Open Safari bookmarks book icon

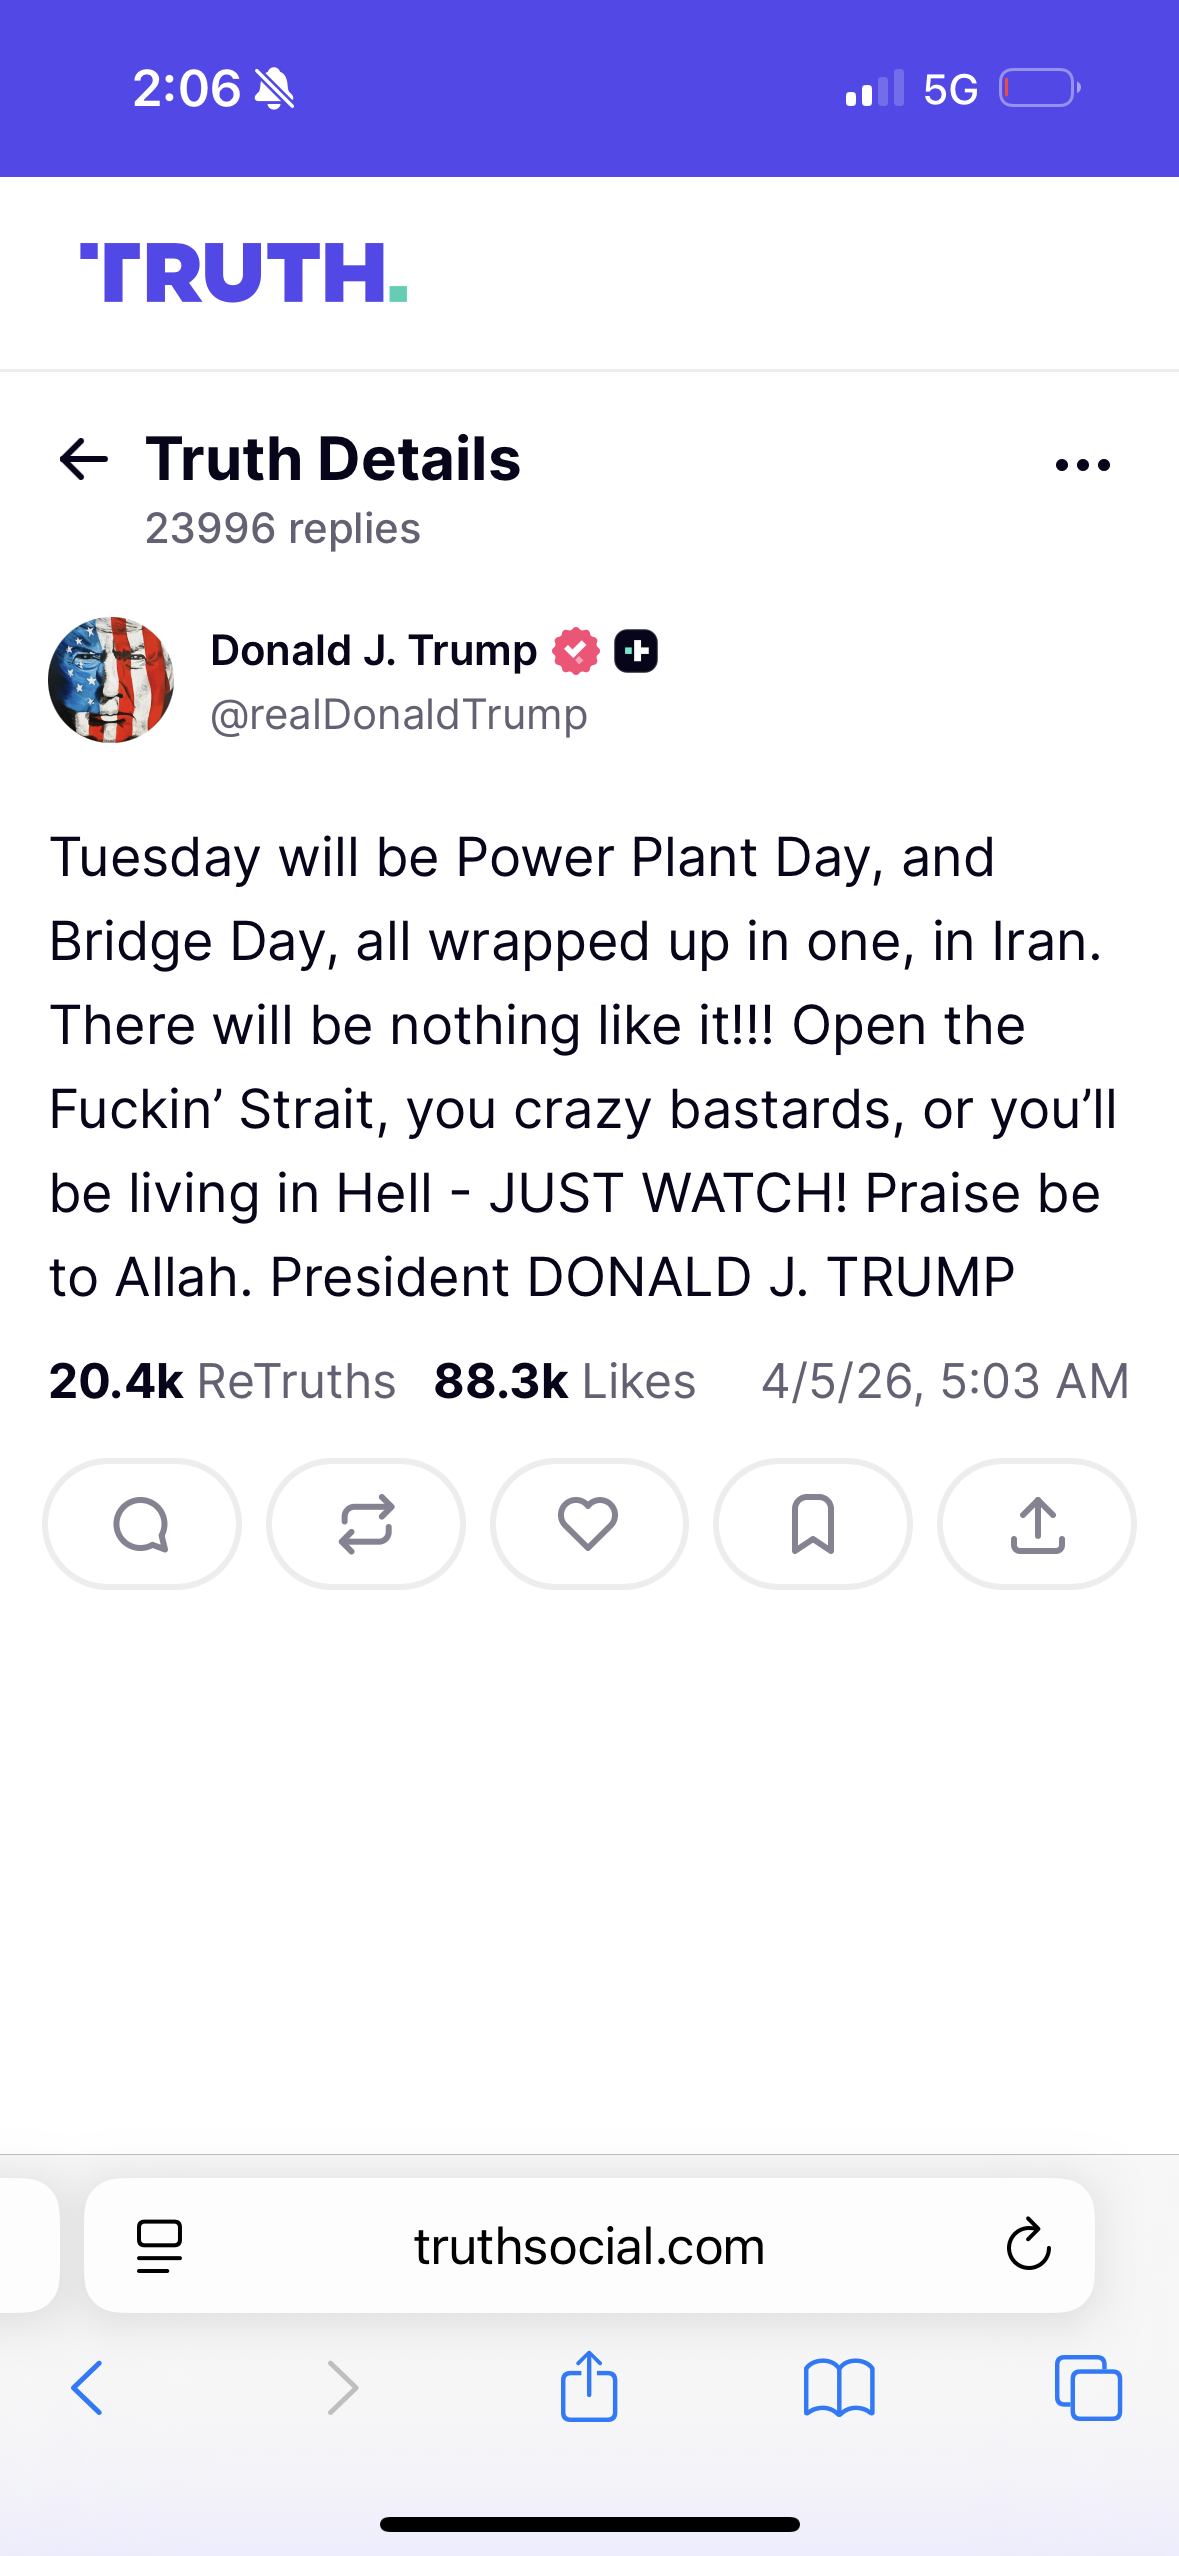[x=839, y=2388]
